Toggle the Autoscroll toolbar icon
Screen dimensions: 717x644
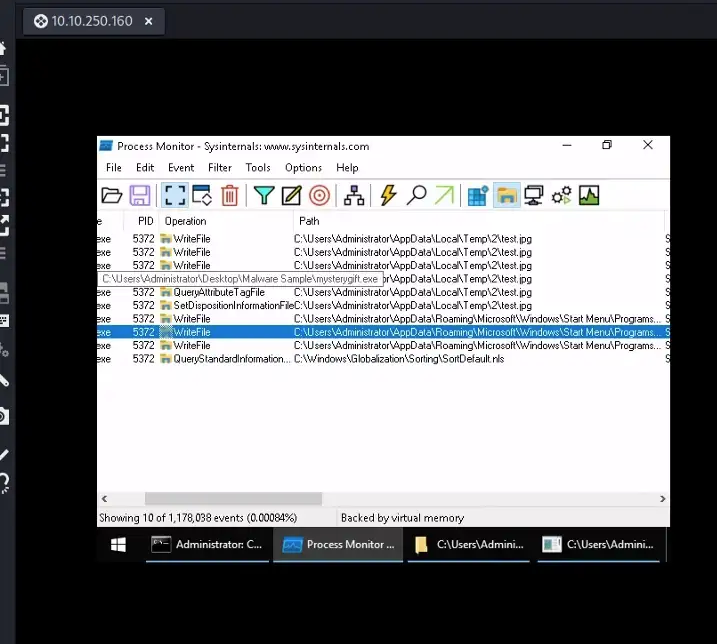tap(202, 196)
